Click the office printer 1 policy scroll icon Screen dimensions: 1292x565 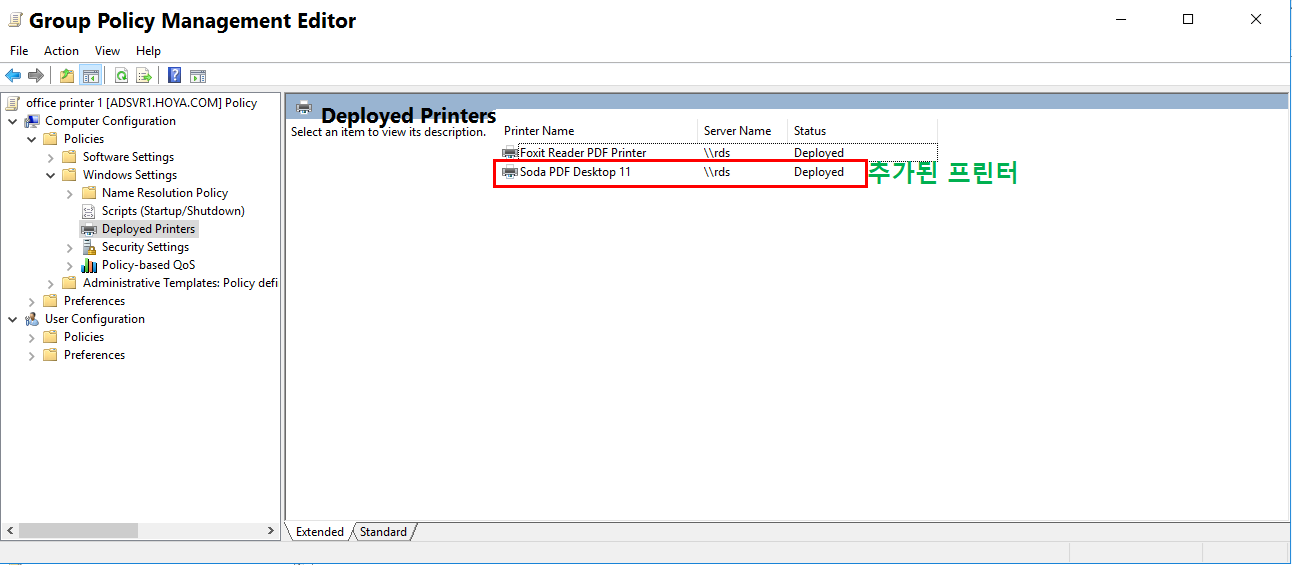(x=13, y=103)
